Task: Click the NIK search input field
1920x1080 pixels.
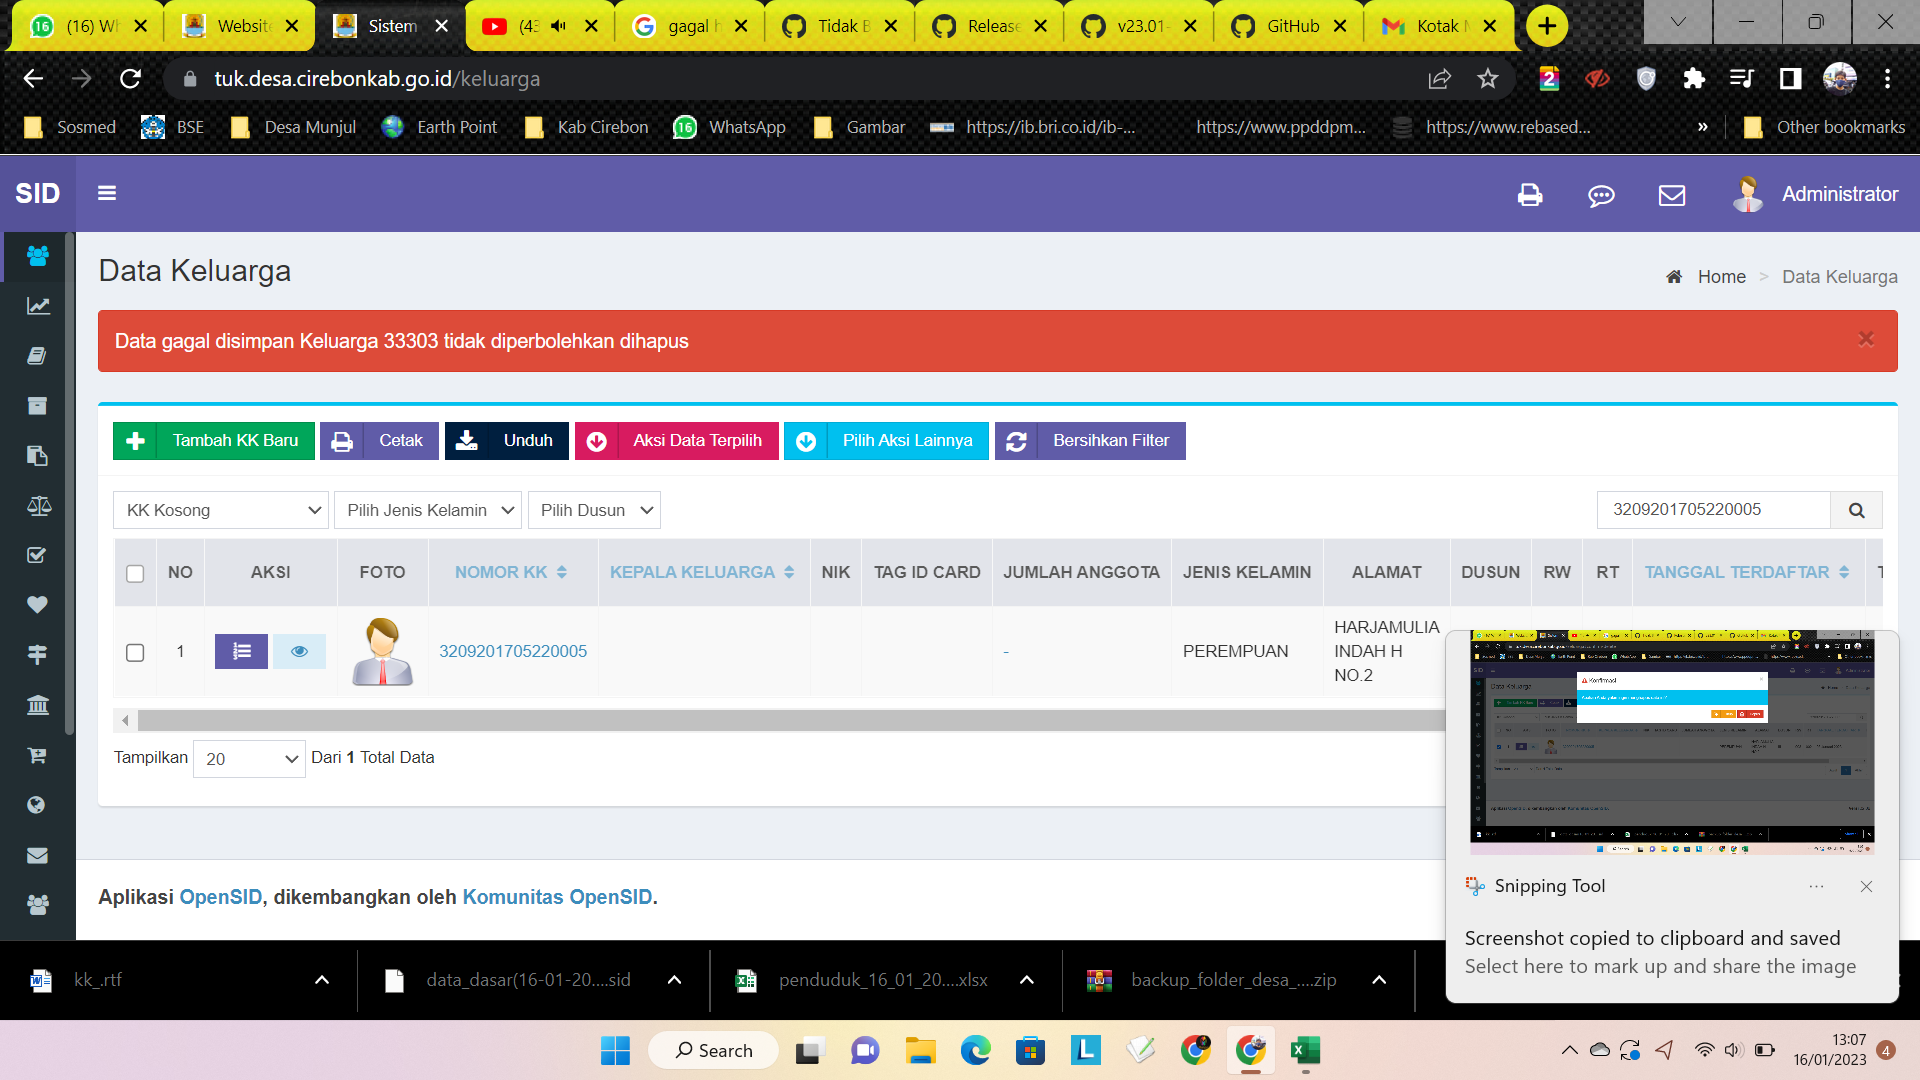Action: point(1712,510)
